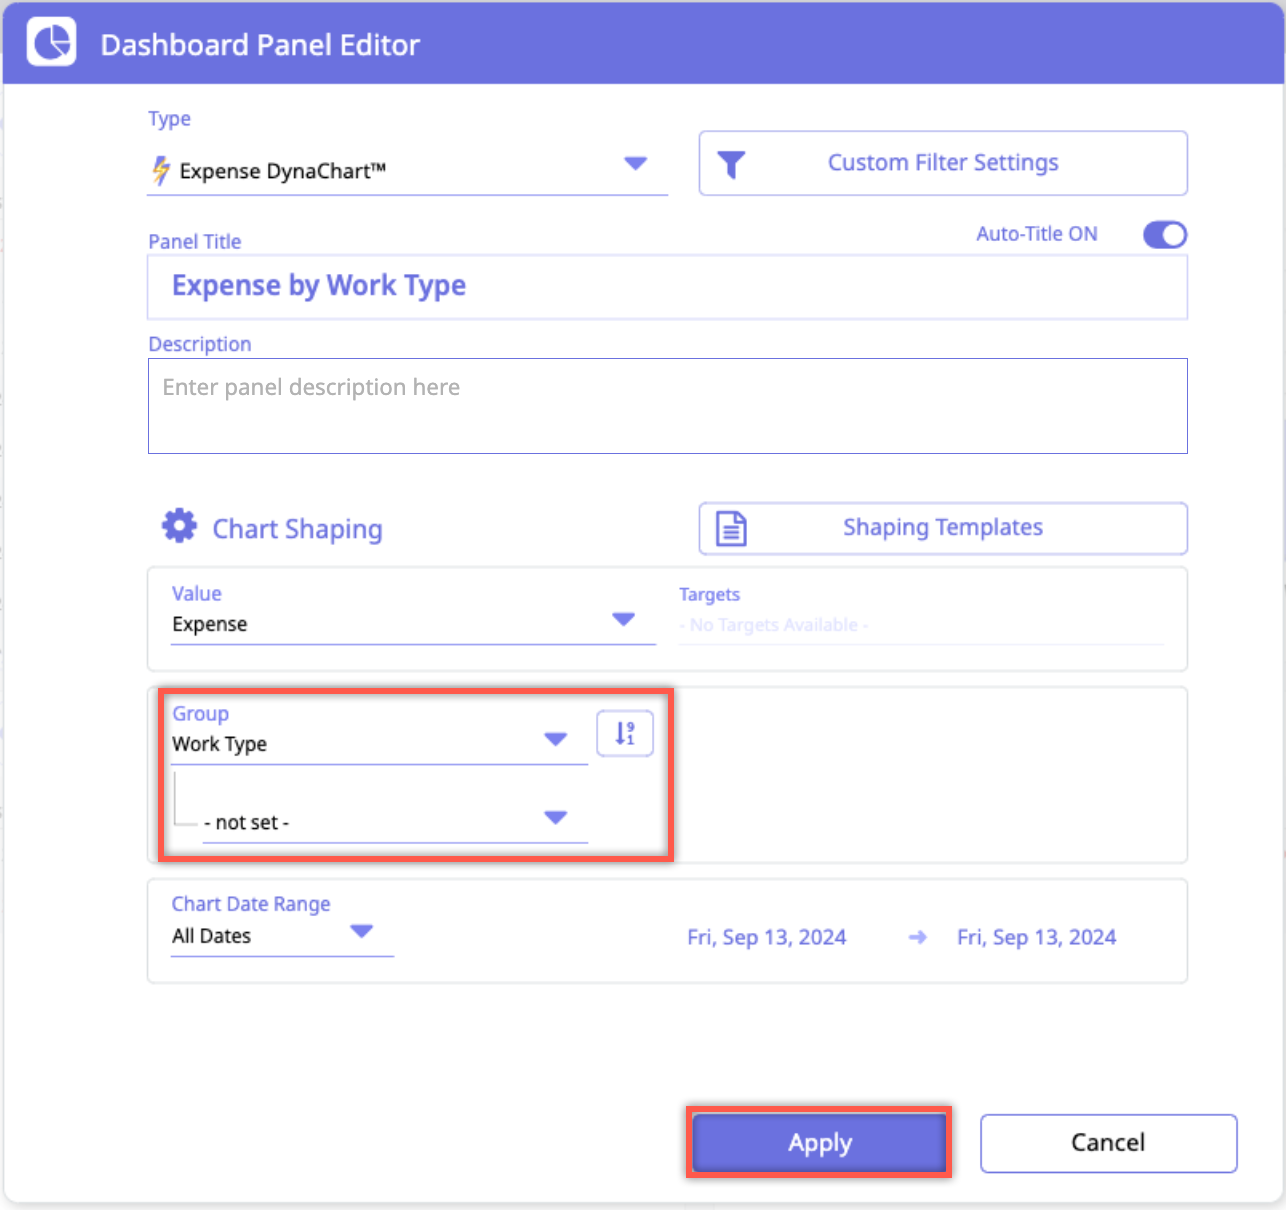Viewport: 1286px width, 1210px height.
Task: Turn off the Auto-Title toggle
Action: click(1164, 235)
